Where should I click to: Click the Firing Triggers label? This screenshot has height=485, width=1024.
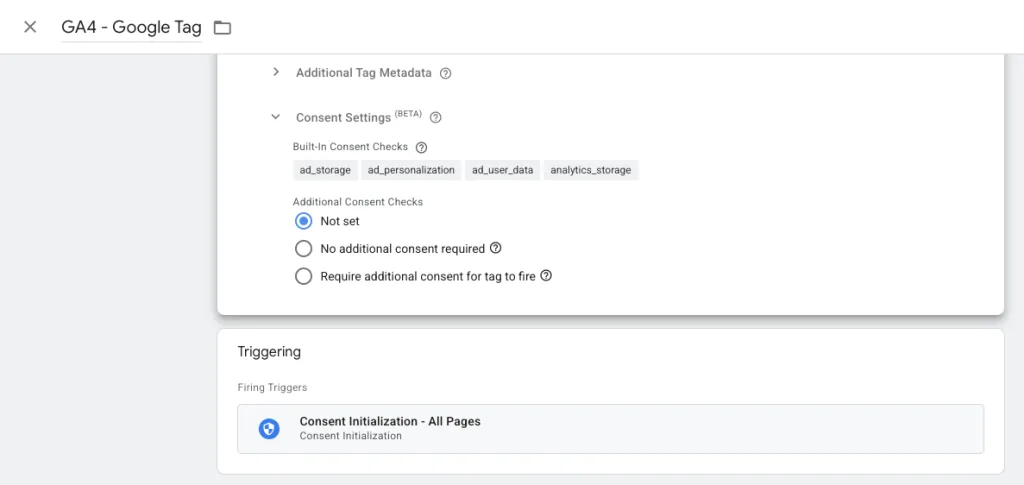272,388
